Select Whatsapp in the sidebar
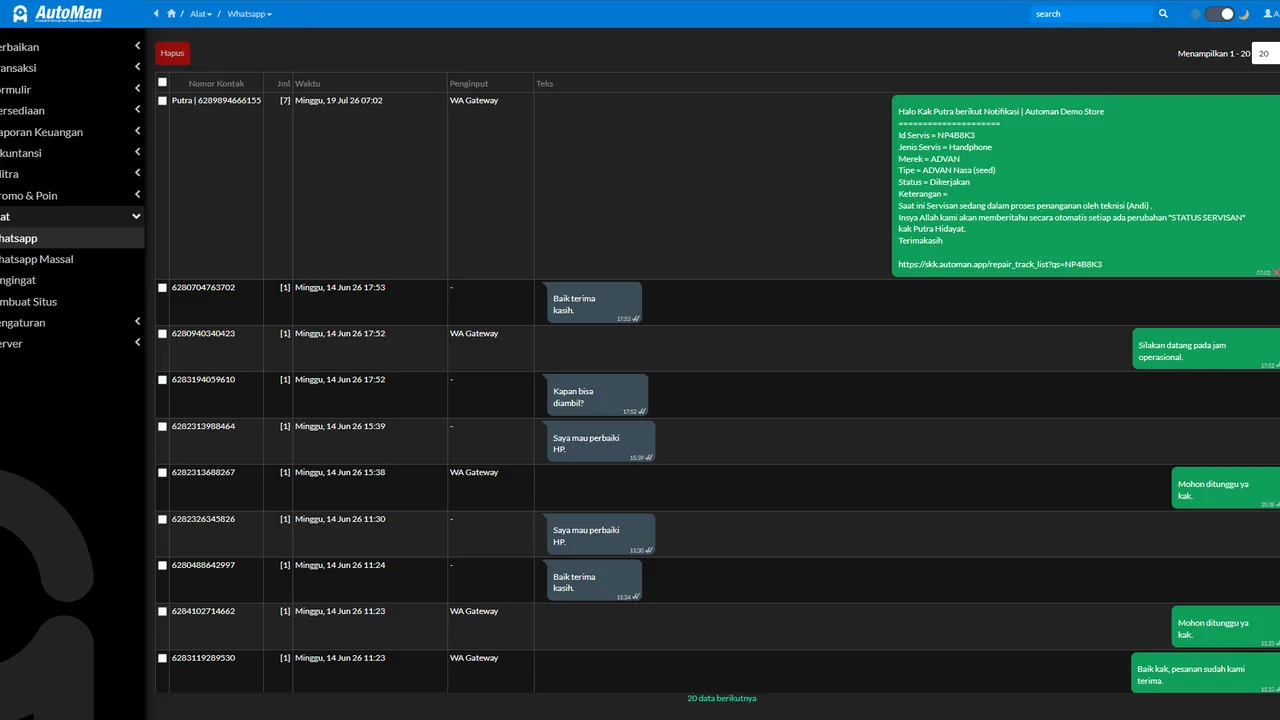This screenshot has width=1280, height=720. (72, 238)
